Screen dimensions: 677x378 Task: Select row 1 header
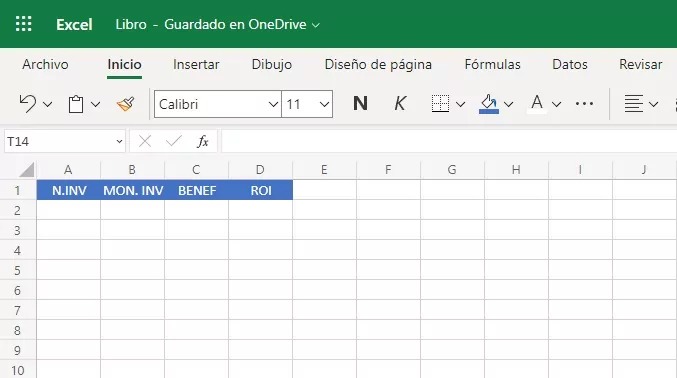point(17,190)
